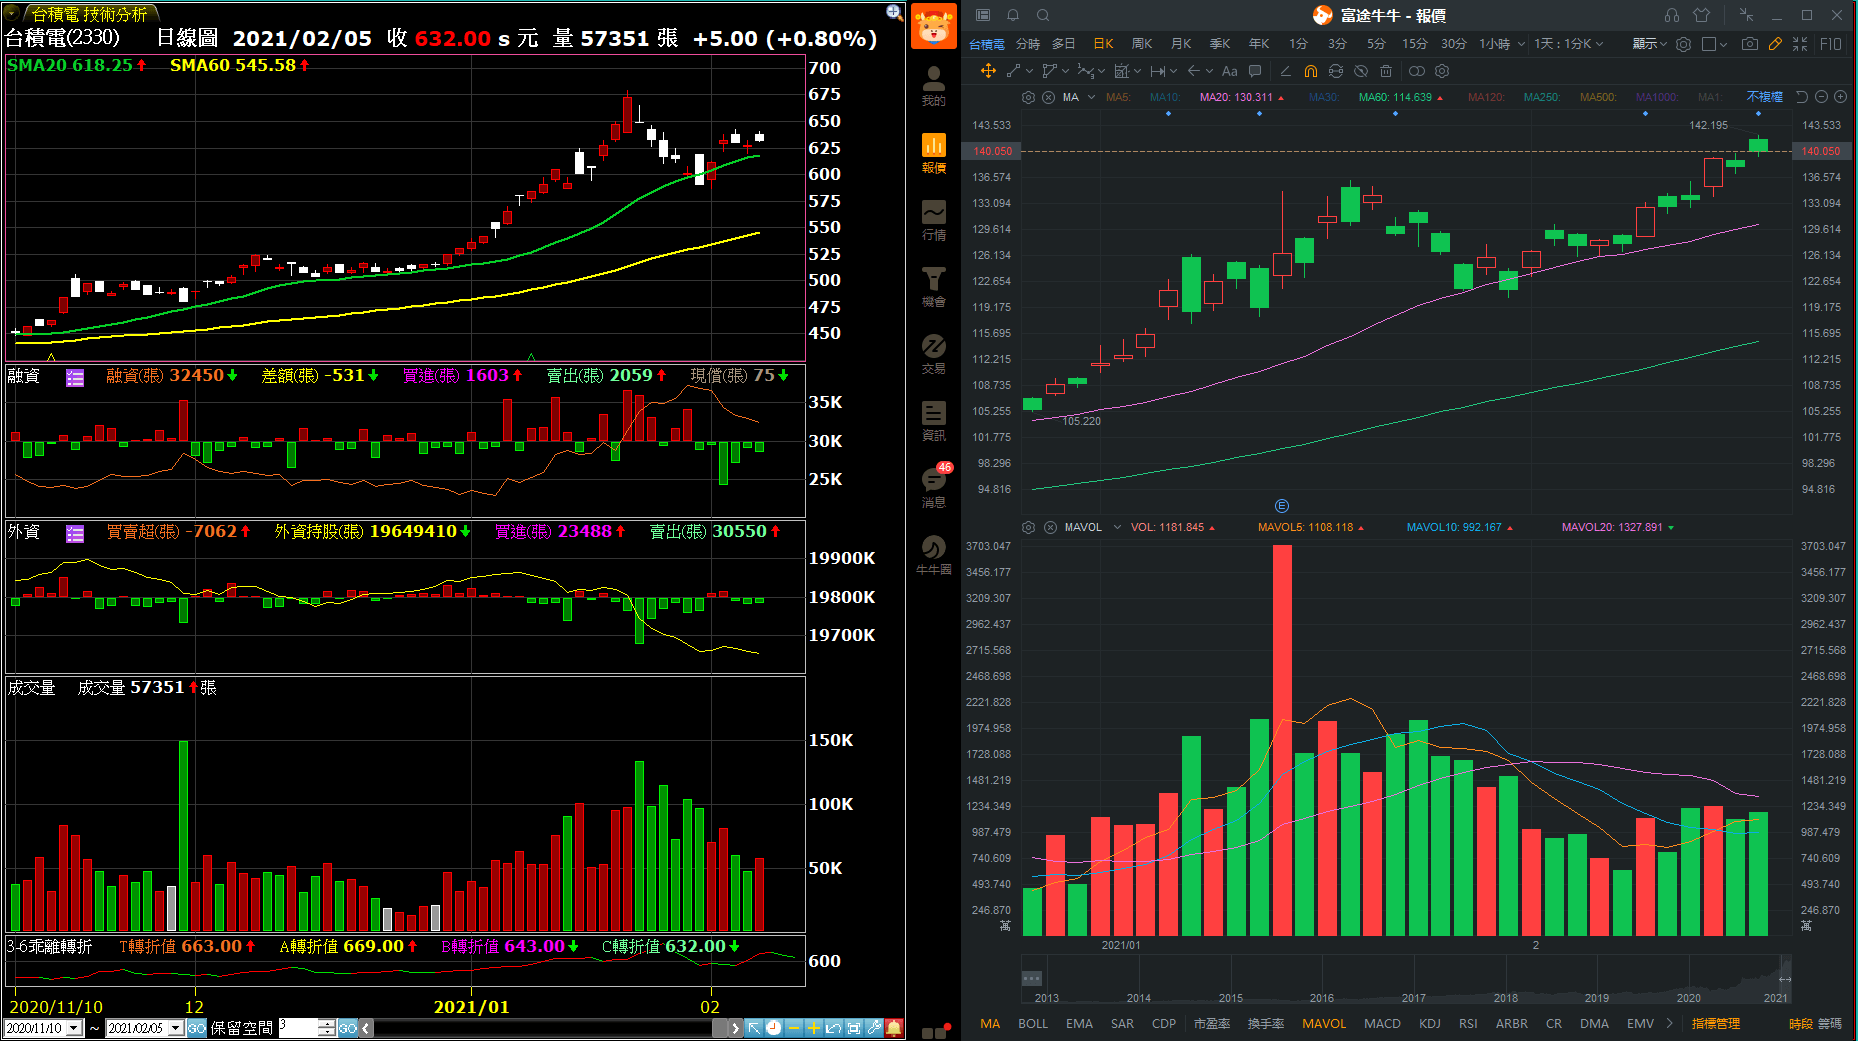The height and width of the screenshot is (1041, 1858).
Task: Close the MA indicator with X icon
Action: (x=1048, y=97)
